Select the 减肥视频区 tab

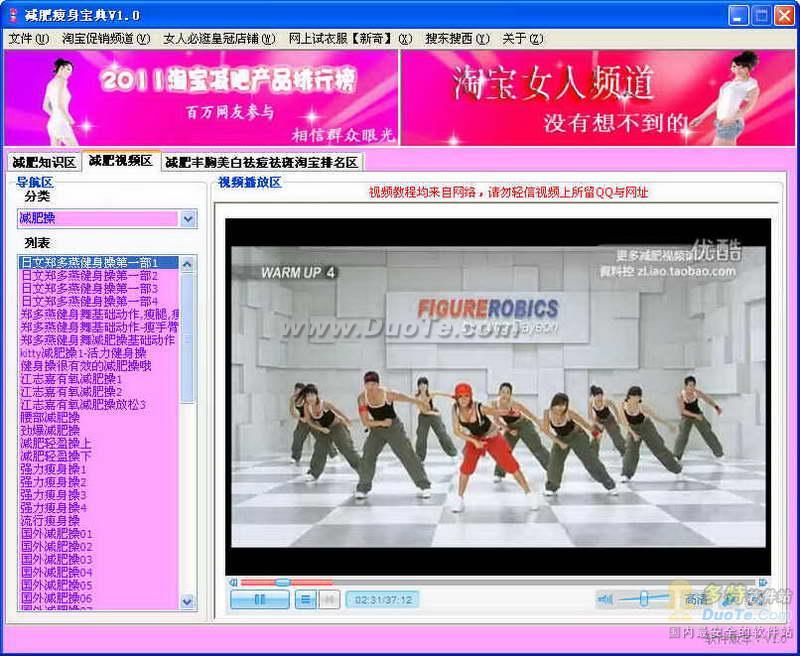(x=121, y=161)
